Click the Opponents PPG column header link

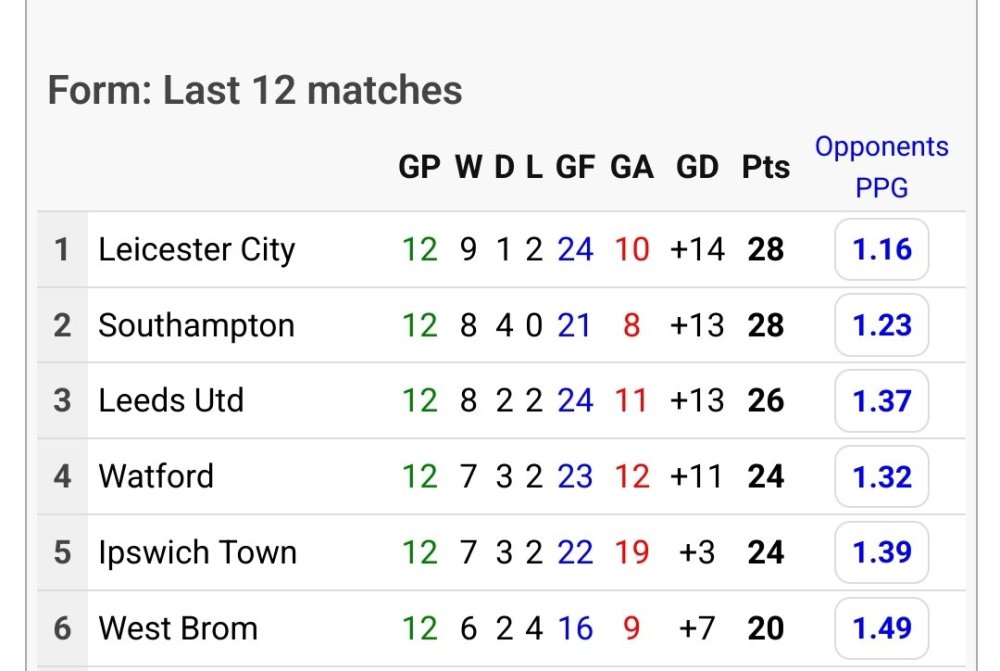(x=881, y=166)
